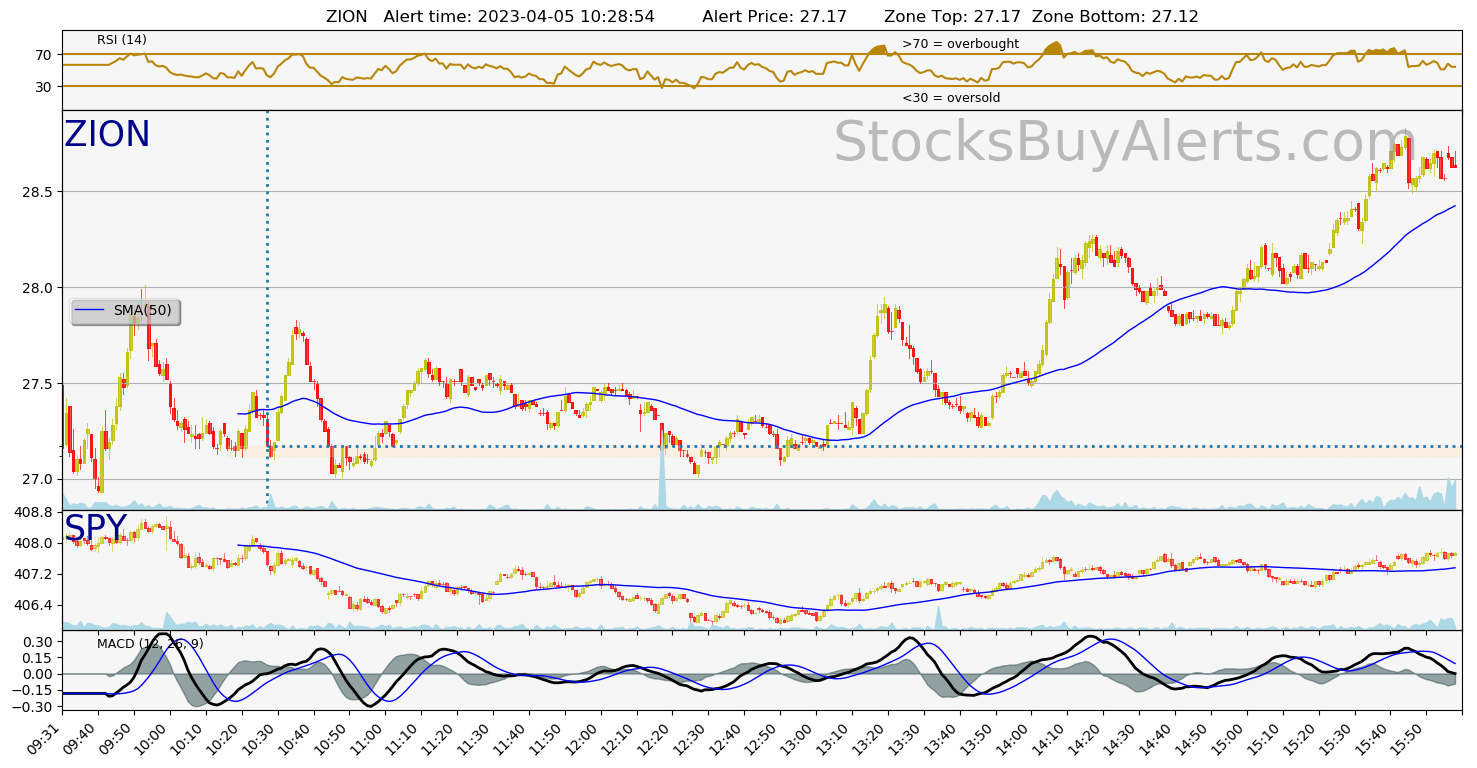Click the 27.0 price axis label
Viewport: 1477px width, 768px height.
tap(38, 480)
